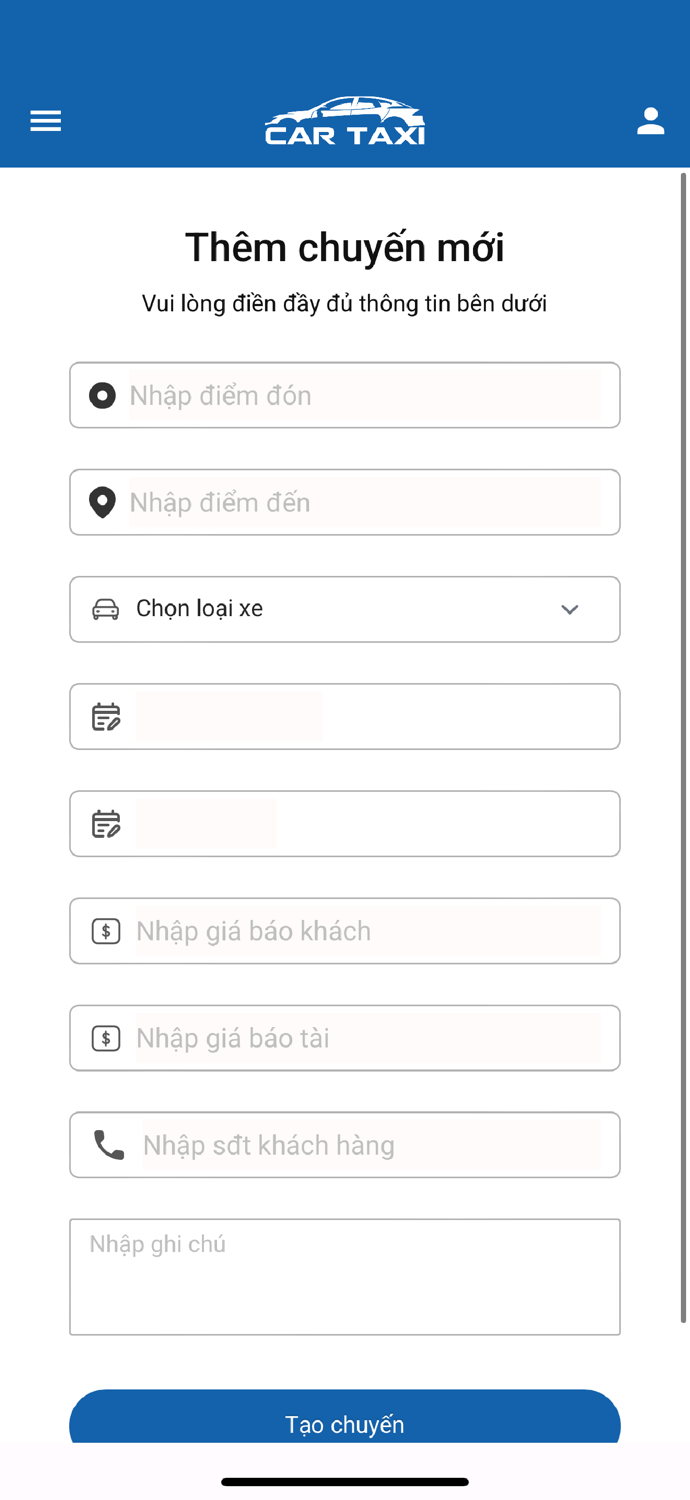Screen dimensions: 690x1500
Task: Expand the Chọn loại xe dropdown
Action: (x=345, y=609)
